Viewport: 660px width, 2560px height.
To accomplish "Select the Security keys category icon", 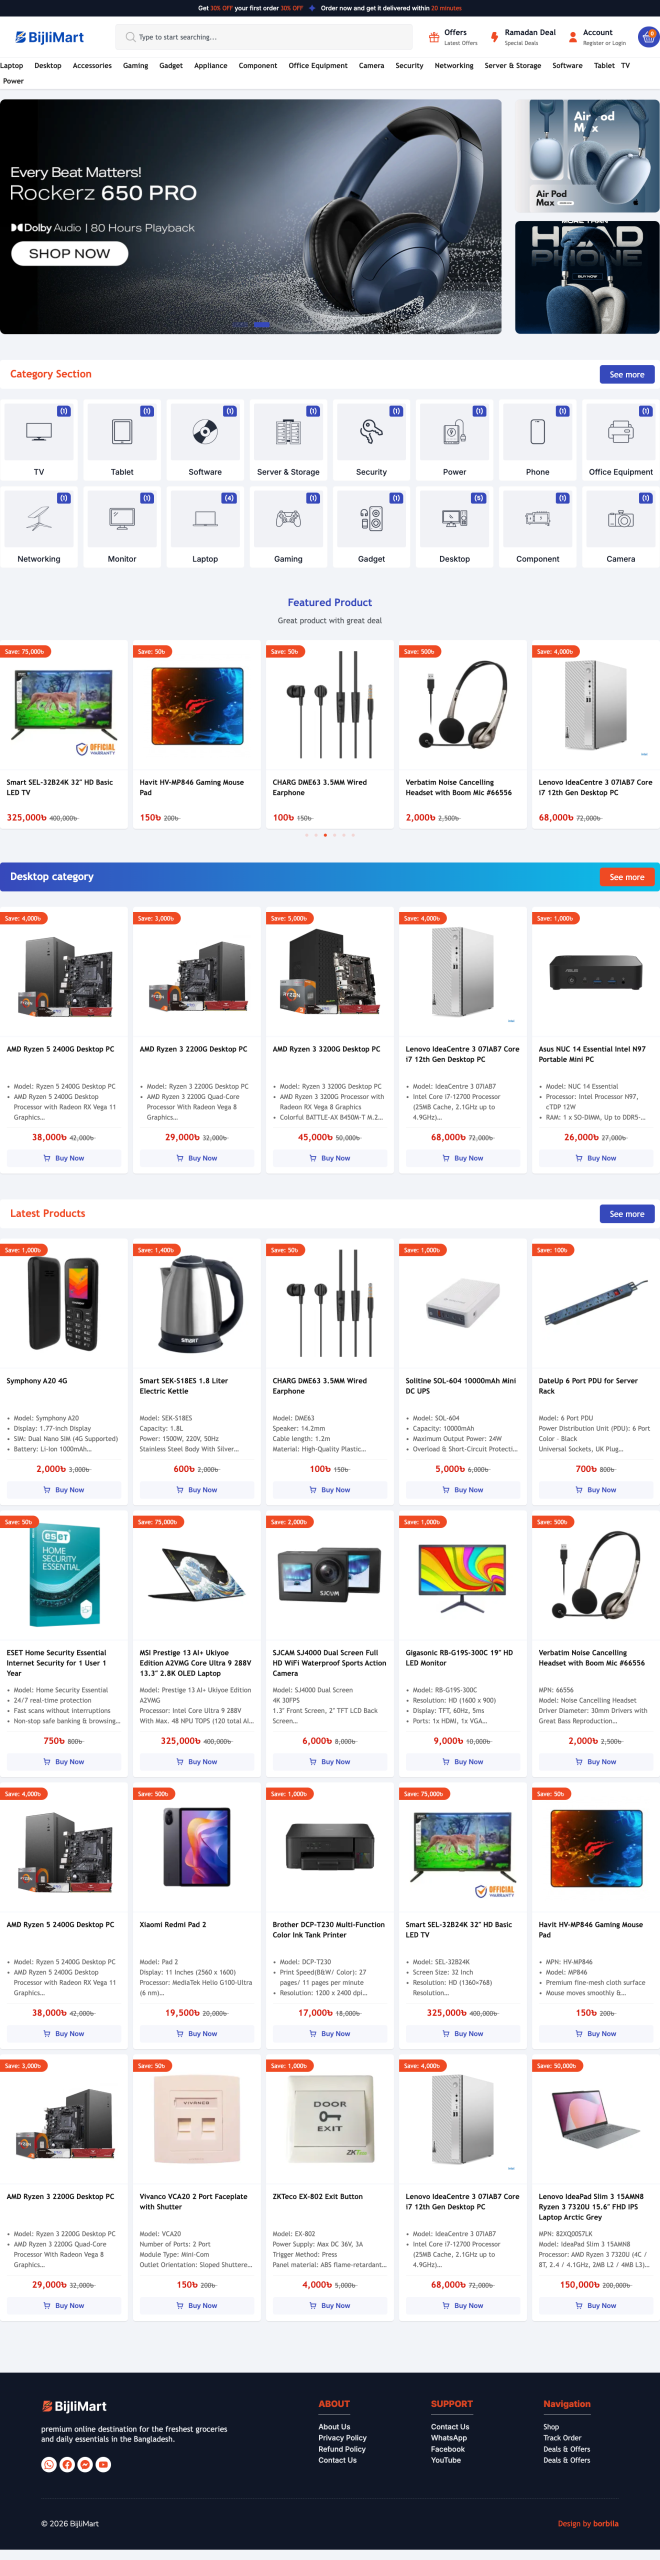I will coord(371,432).
